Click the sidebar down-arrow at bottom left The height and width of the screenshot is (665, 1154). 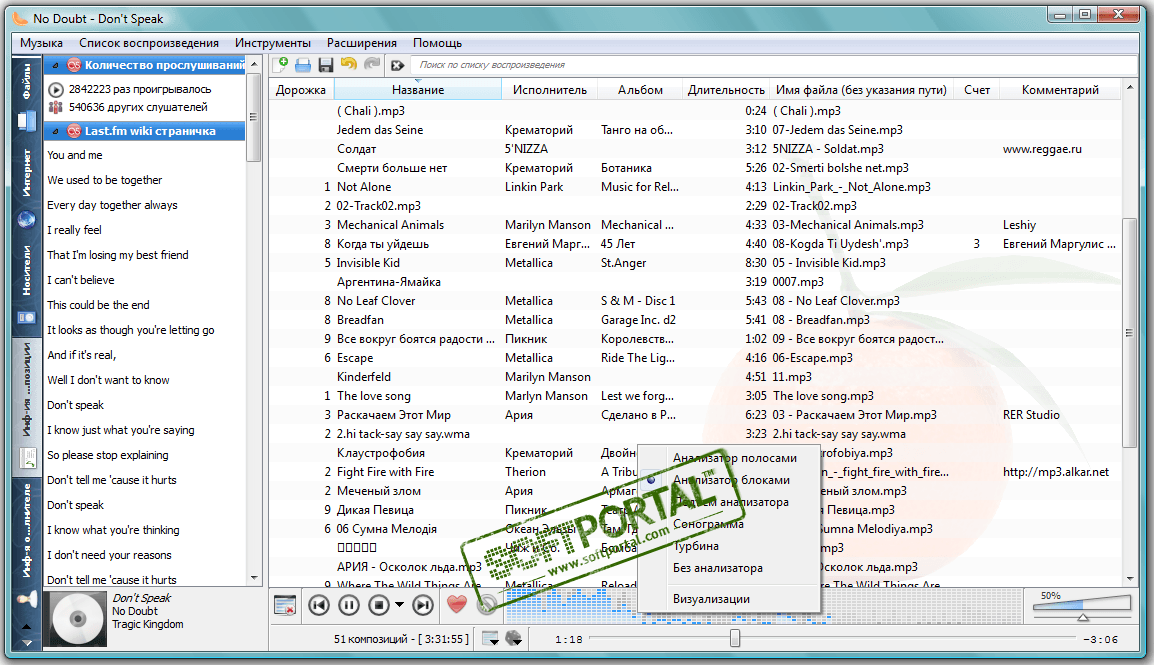click(26, 642)
